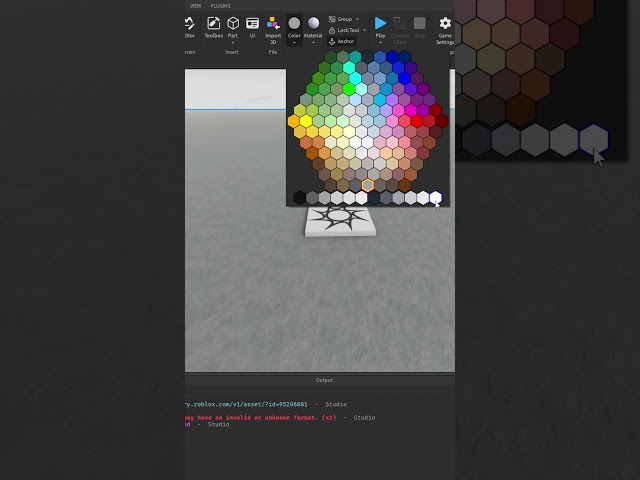Pick the bright magenta hexagon color
Image resolution: width=640 pixels, height=480 pixels.
coord(411,110)
